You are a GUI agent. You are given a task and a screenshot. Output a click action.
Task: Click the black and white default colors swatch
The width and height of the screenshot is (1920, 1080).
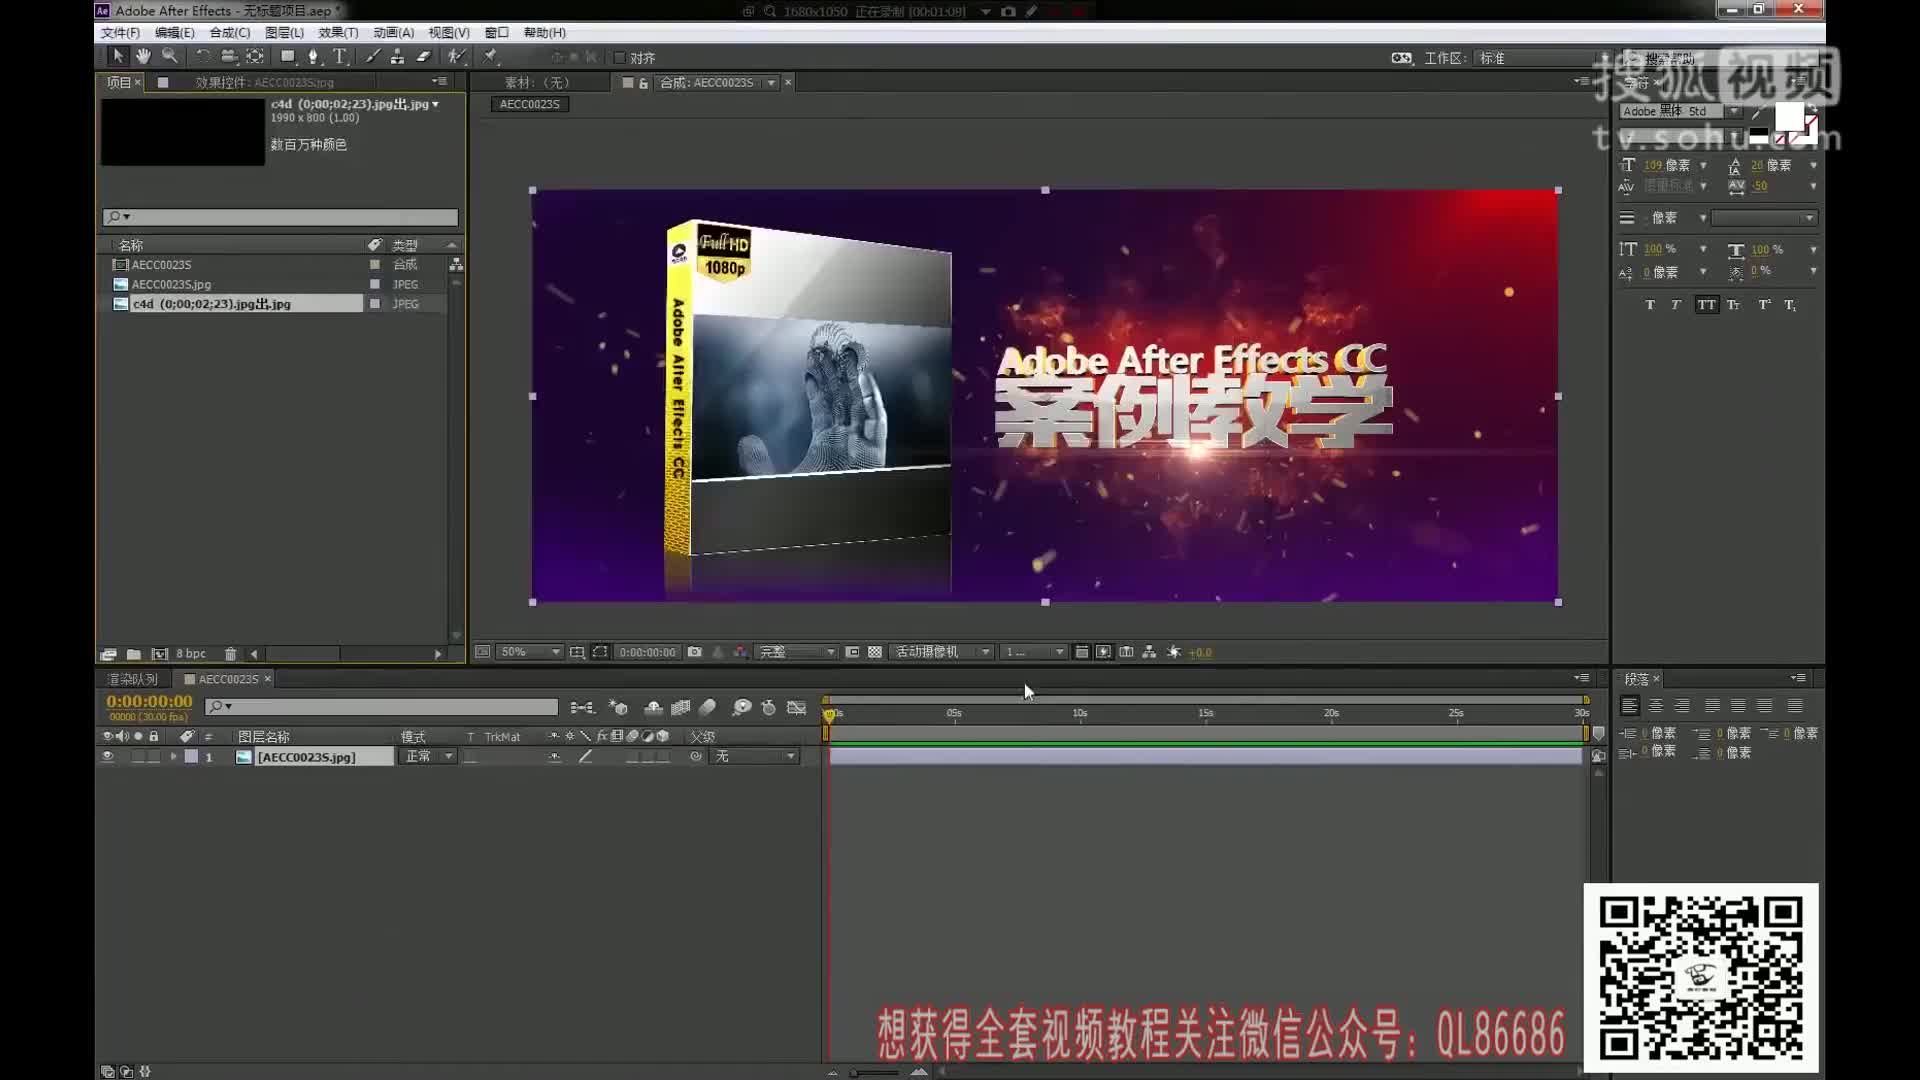1759,137
